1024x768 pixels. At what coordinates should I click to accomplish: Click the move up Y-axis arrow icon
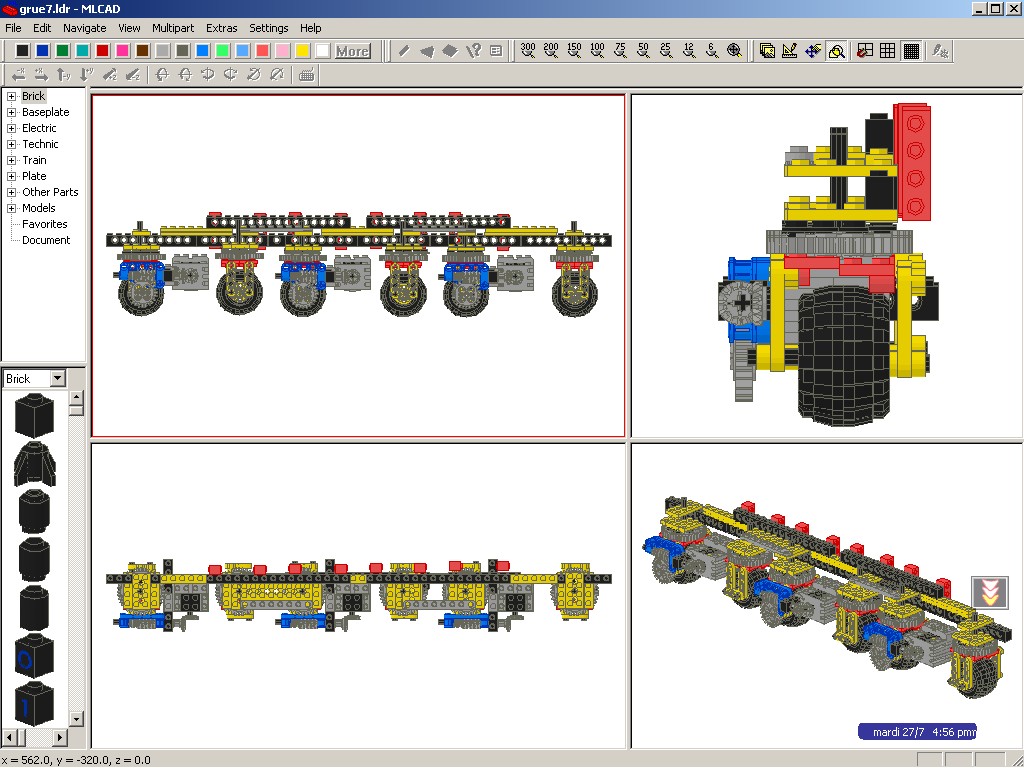64,75
